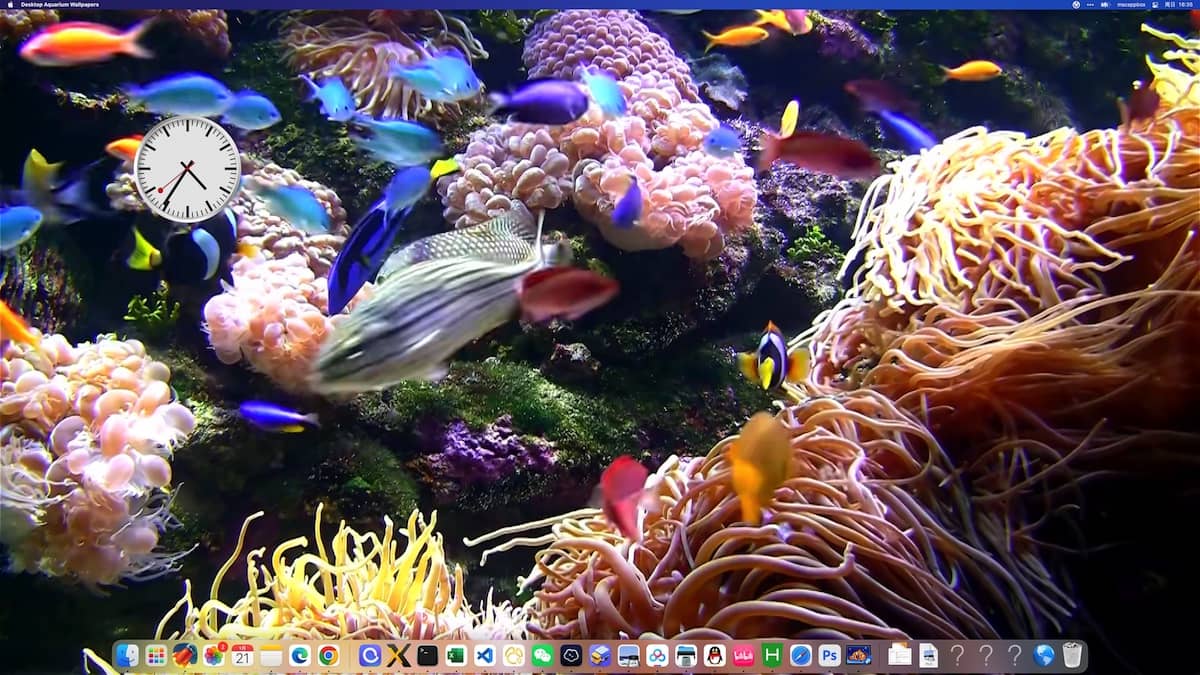Open WeChat from the Dock
Screen dimensions: 1200x675
(542, 655)
